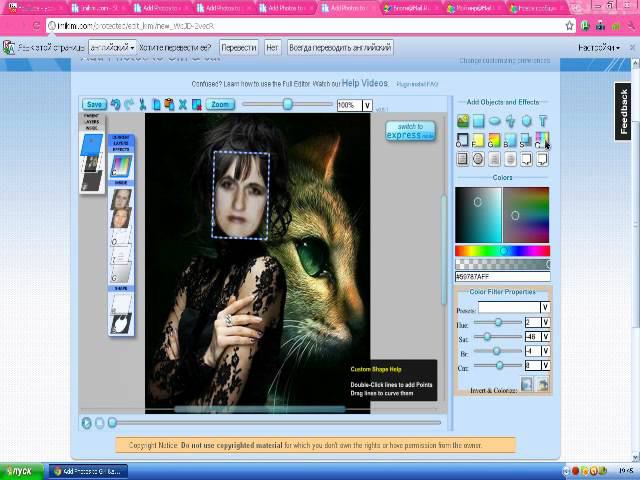
Task: Click the play button below canvas
Action: tap(87, 423)
